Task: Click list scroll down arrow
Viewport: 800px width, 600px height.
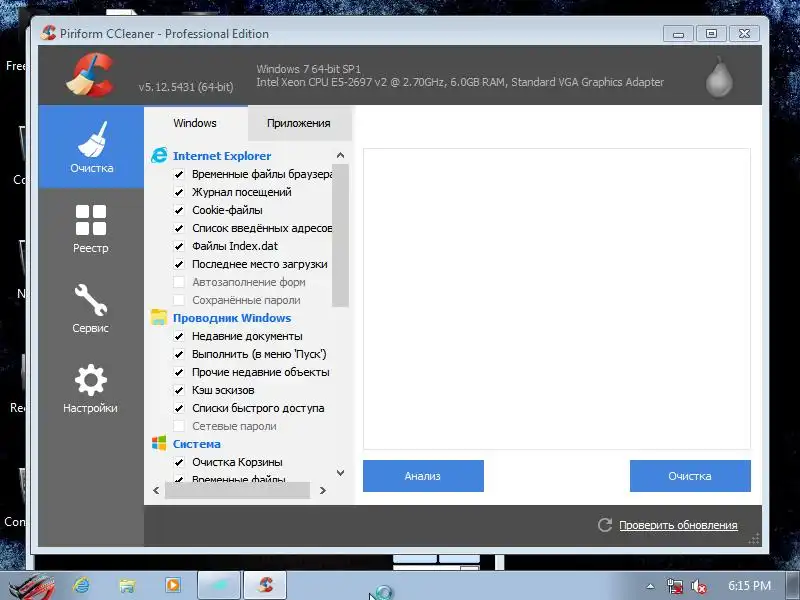Action: pyautogui.click(x=340, y=473)
